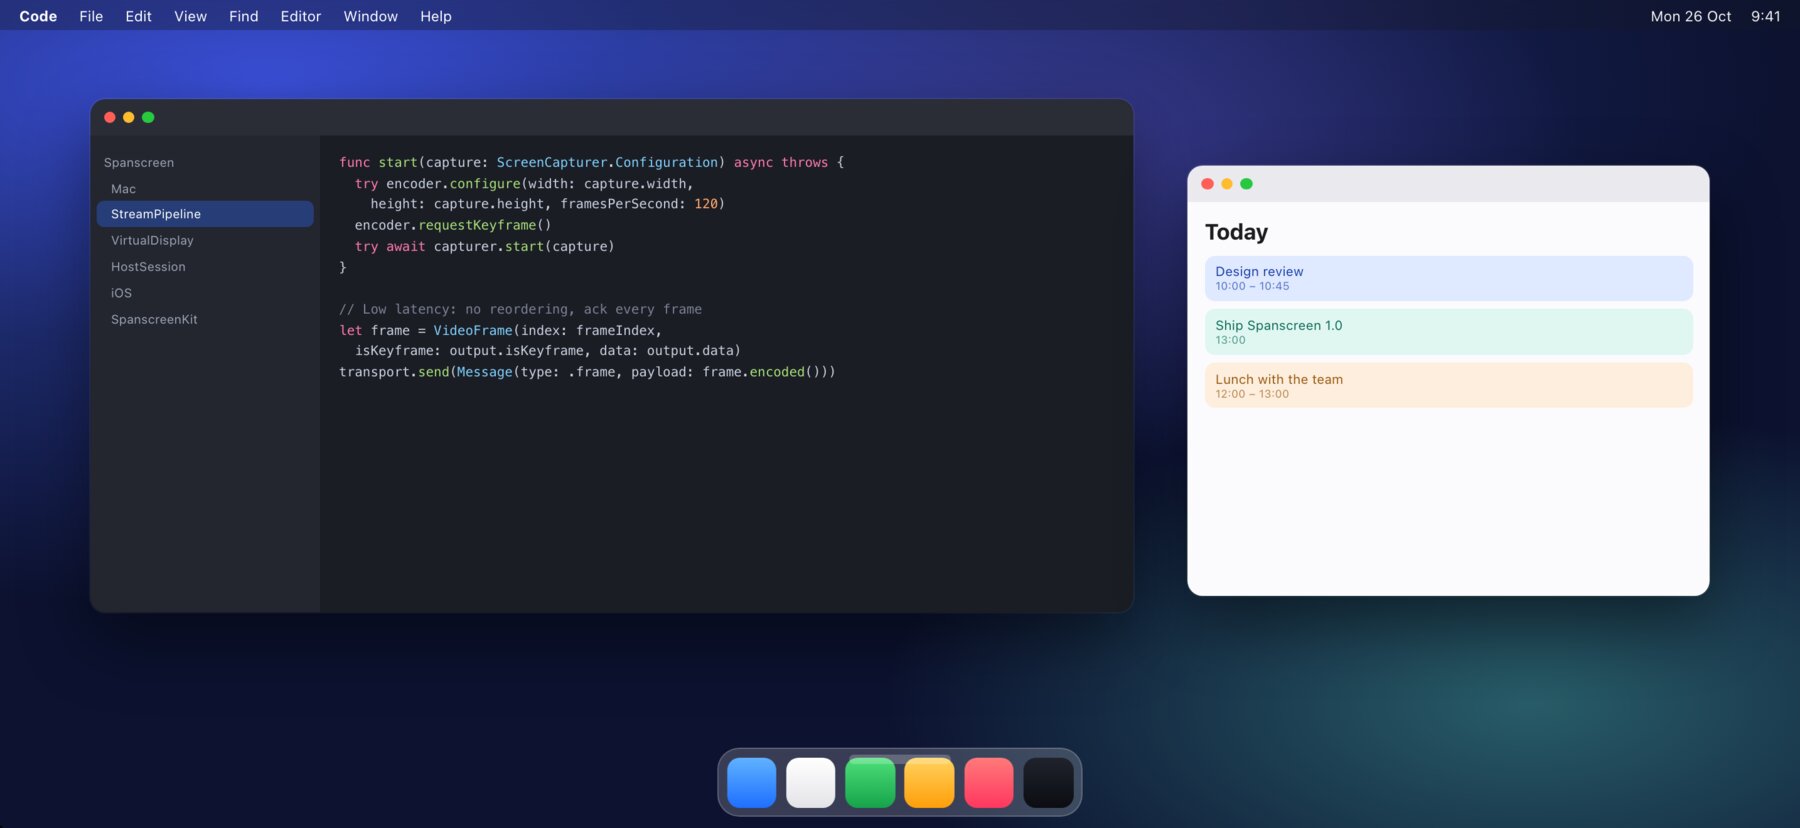Image resolution: width=1800 pixels, height=828 pixels.
Task: Click the 'Low latency' comment line
Action: coord(520,309)
